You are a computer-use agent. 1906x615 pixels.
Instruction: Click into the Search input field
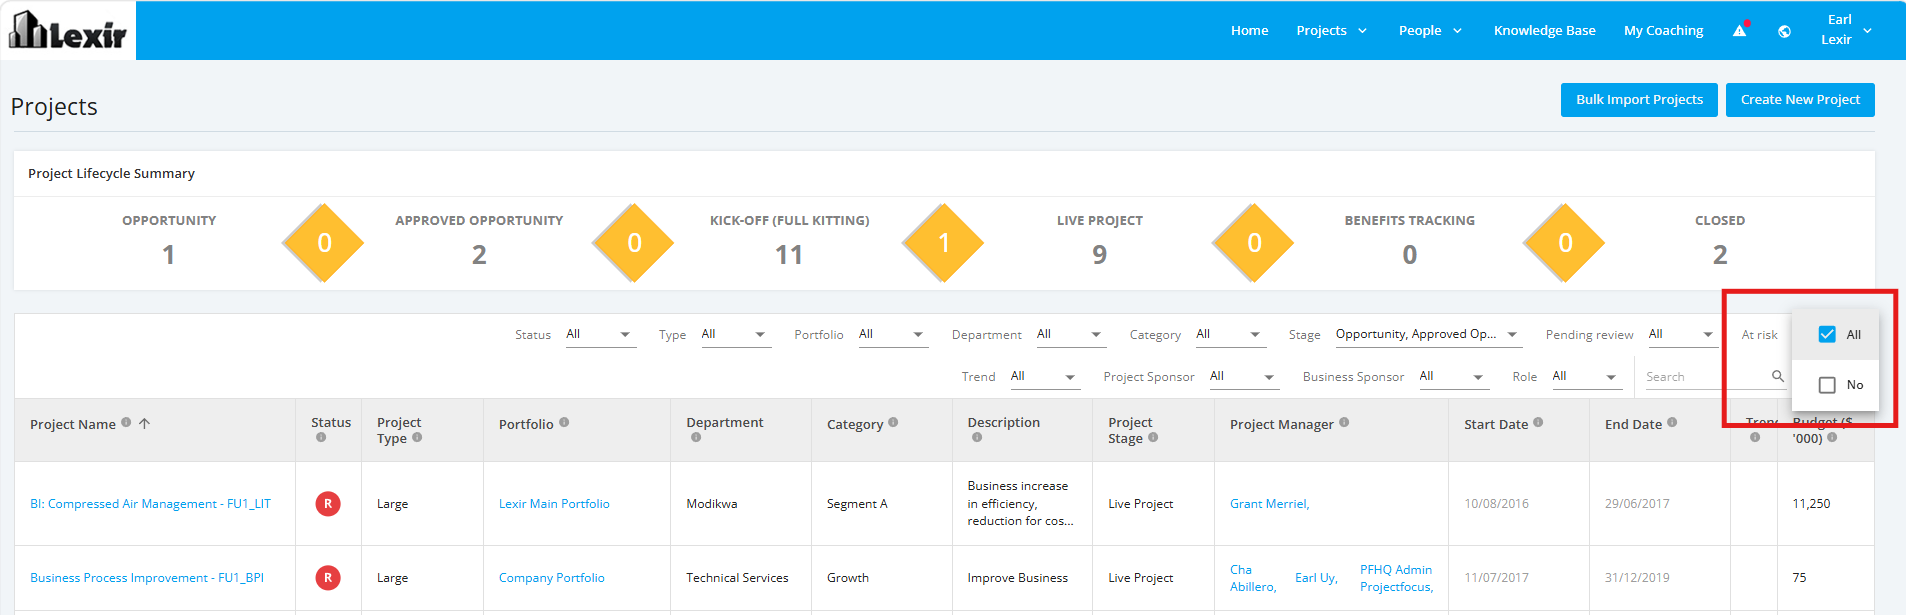point(1705,377)
